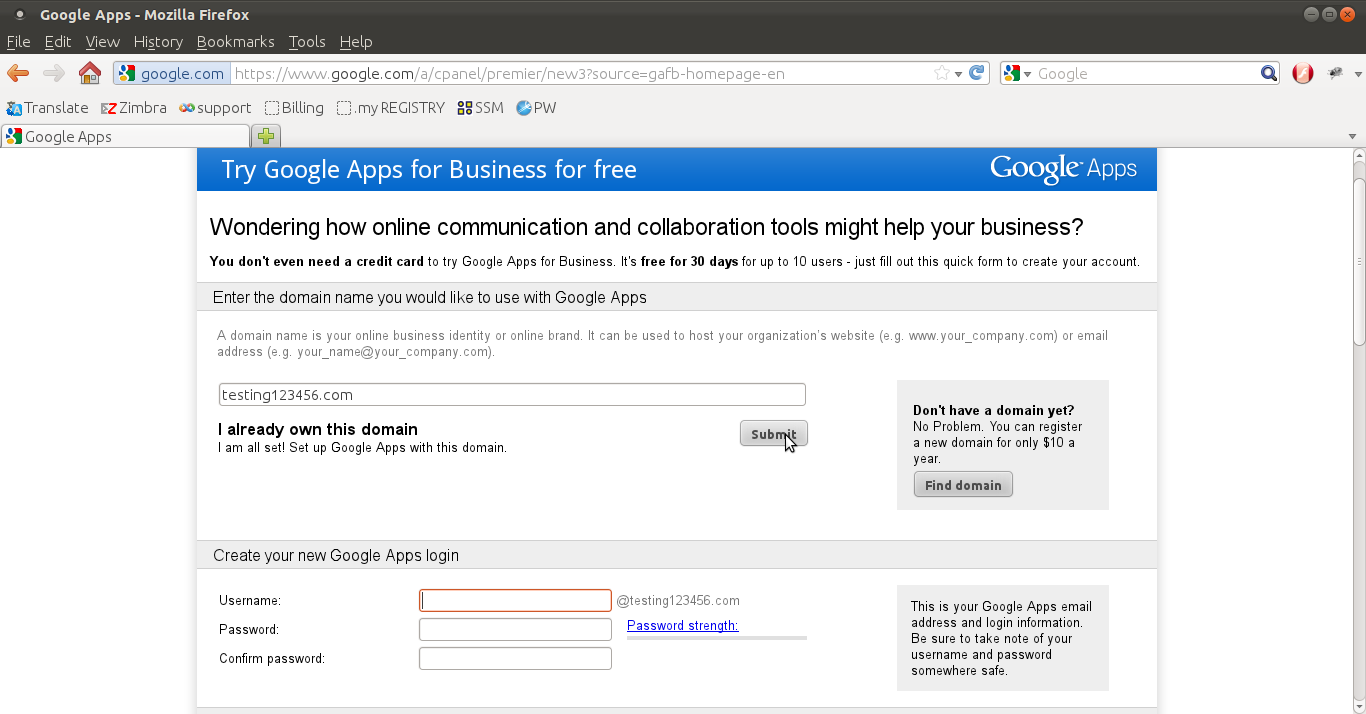Open the Billing bookmark
The width and height of the screenshot is (1366, 714).
coord(294,108)
